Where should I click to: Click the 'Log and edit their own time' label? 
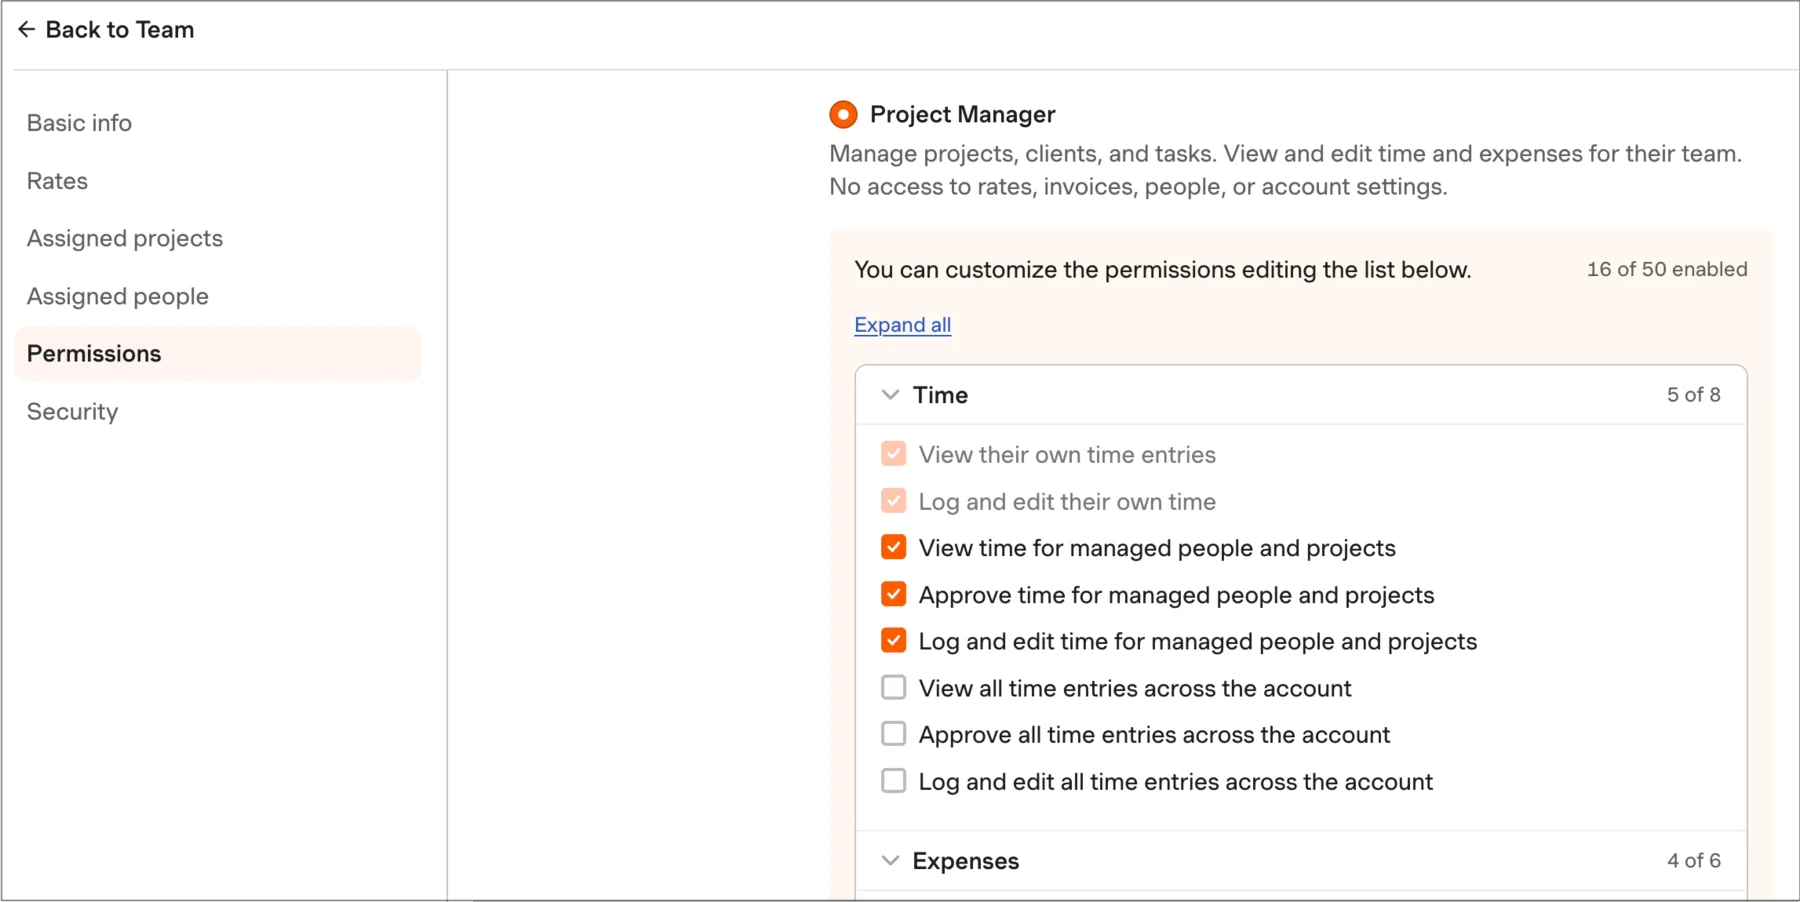1067,502
